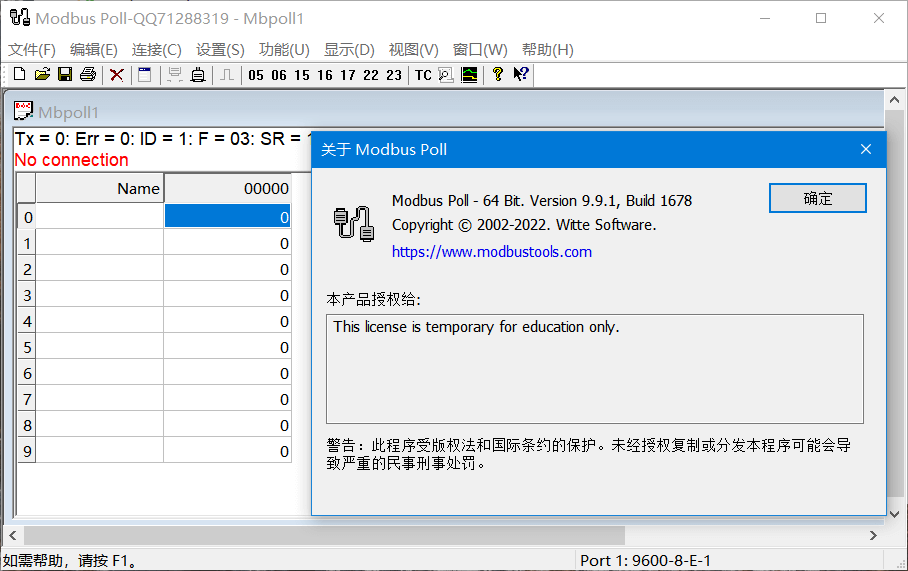This screenshot has width=908, height=571.
Task: Open the modbustools.com website link
Action: [492, 252]
